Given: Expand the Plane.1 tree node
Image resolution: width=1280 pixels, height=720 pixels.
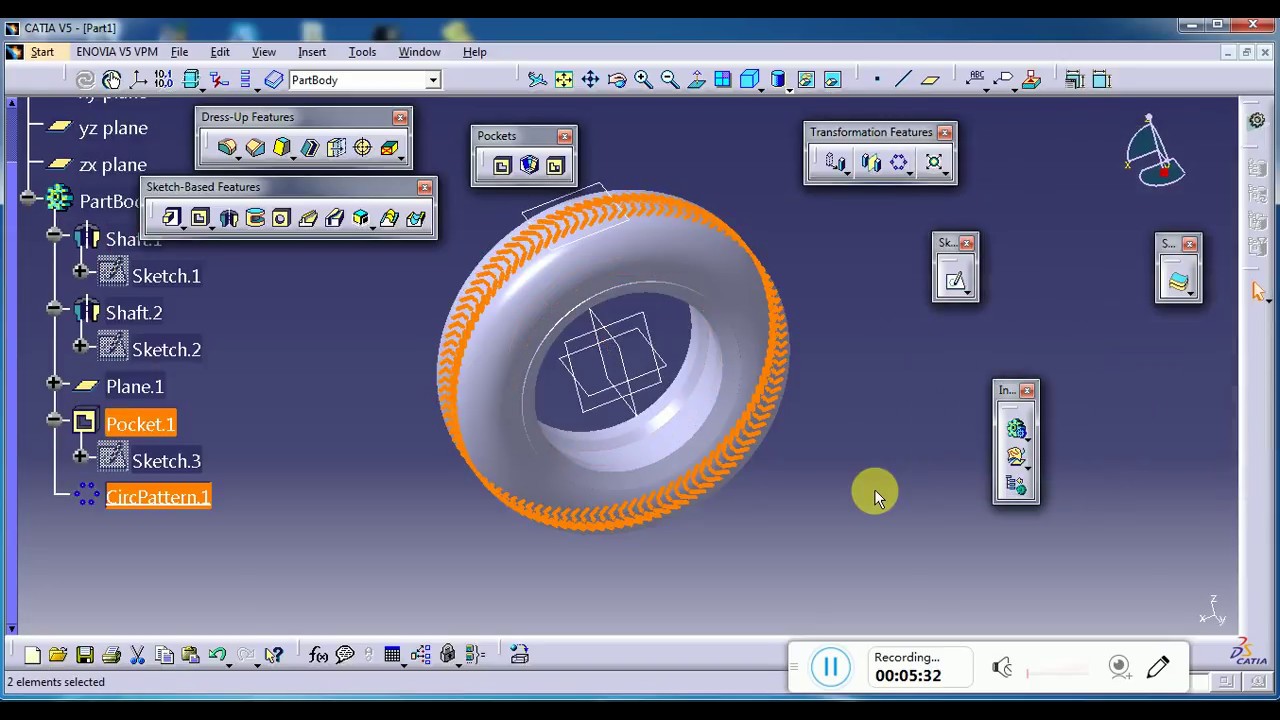Looking at the screenshot, I should (54, 383).
